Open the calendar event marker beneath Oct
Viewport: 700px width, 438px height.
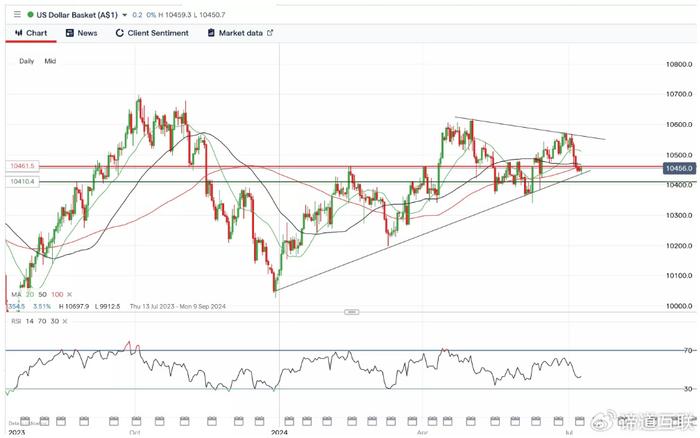click(x=136, y=421)
